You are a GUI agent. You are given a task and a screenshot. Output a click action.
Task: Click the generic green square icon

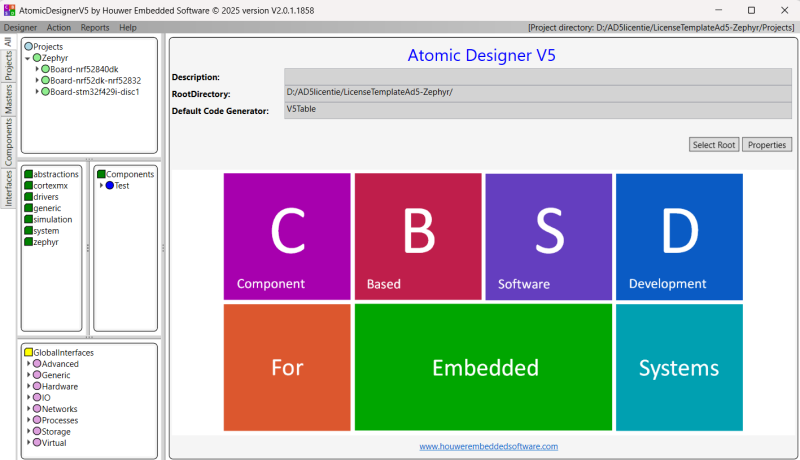tap(29, 208)
